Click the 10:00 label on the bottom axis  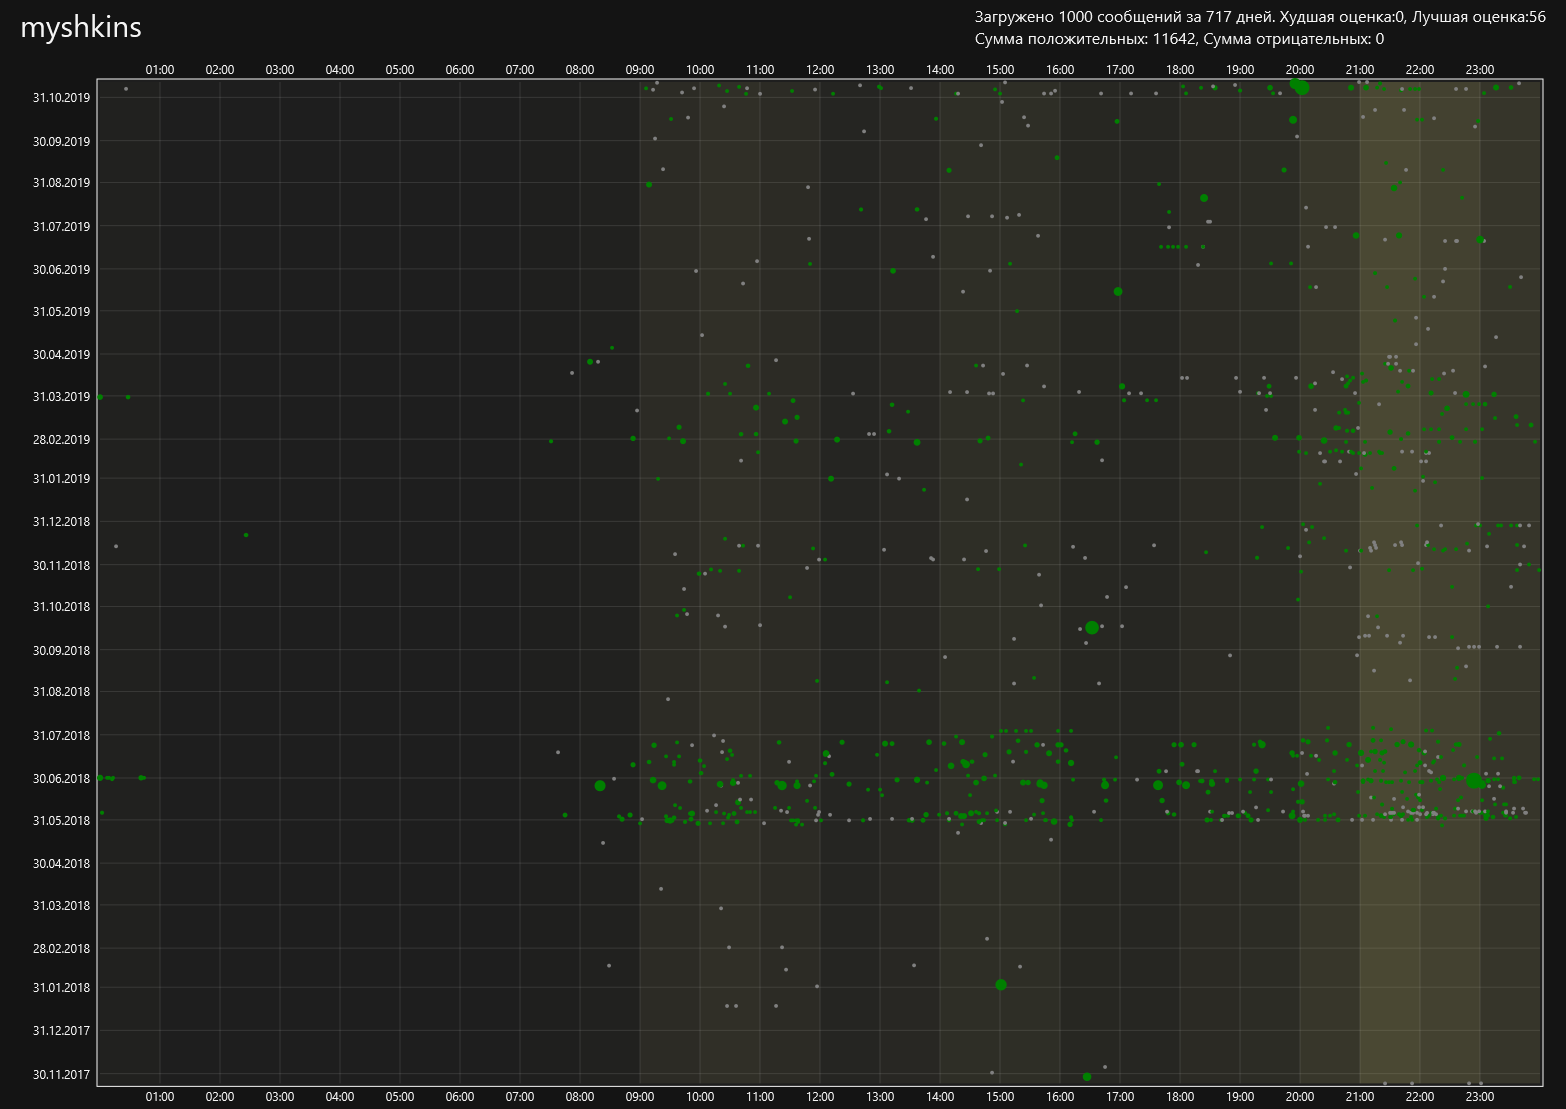coord(700,1097)
